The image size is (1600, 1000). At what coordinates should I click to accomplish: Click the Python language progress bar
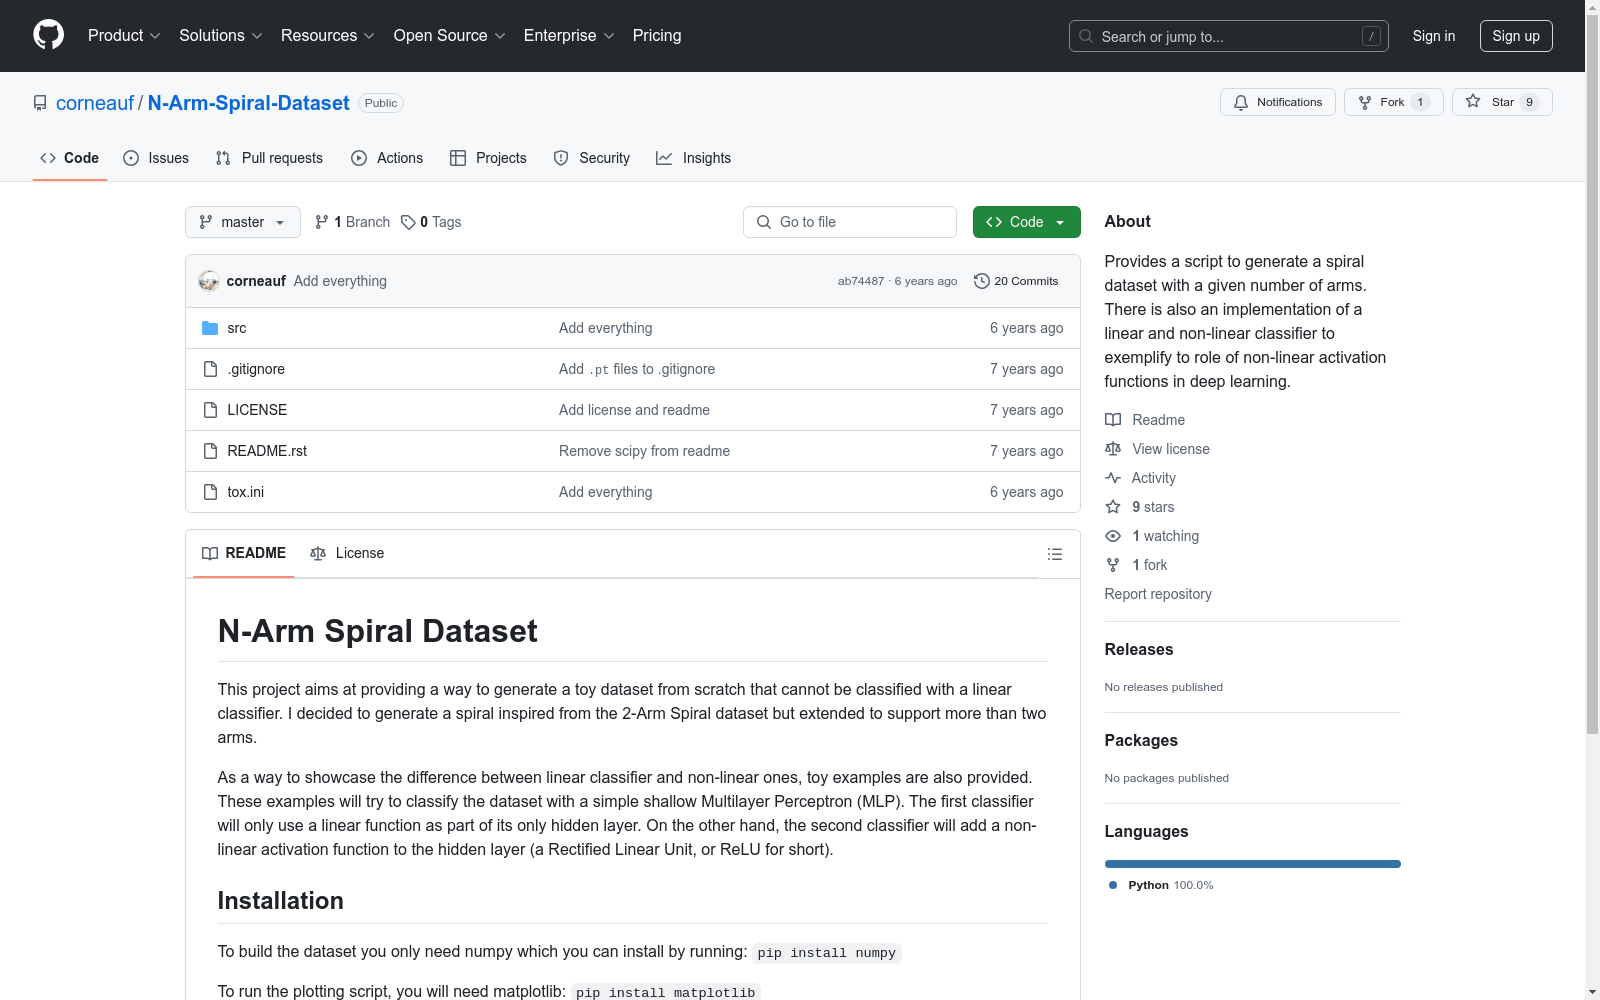(x=1253, y=864)
